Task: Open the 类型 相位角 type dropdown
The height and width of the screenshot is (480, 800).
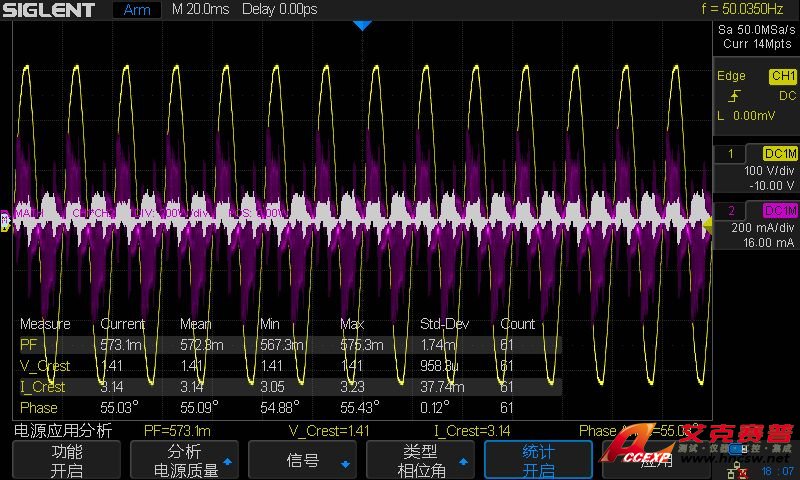Action: tap(420, 461)
